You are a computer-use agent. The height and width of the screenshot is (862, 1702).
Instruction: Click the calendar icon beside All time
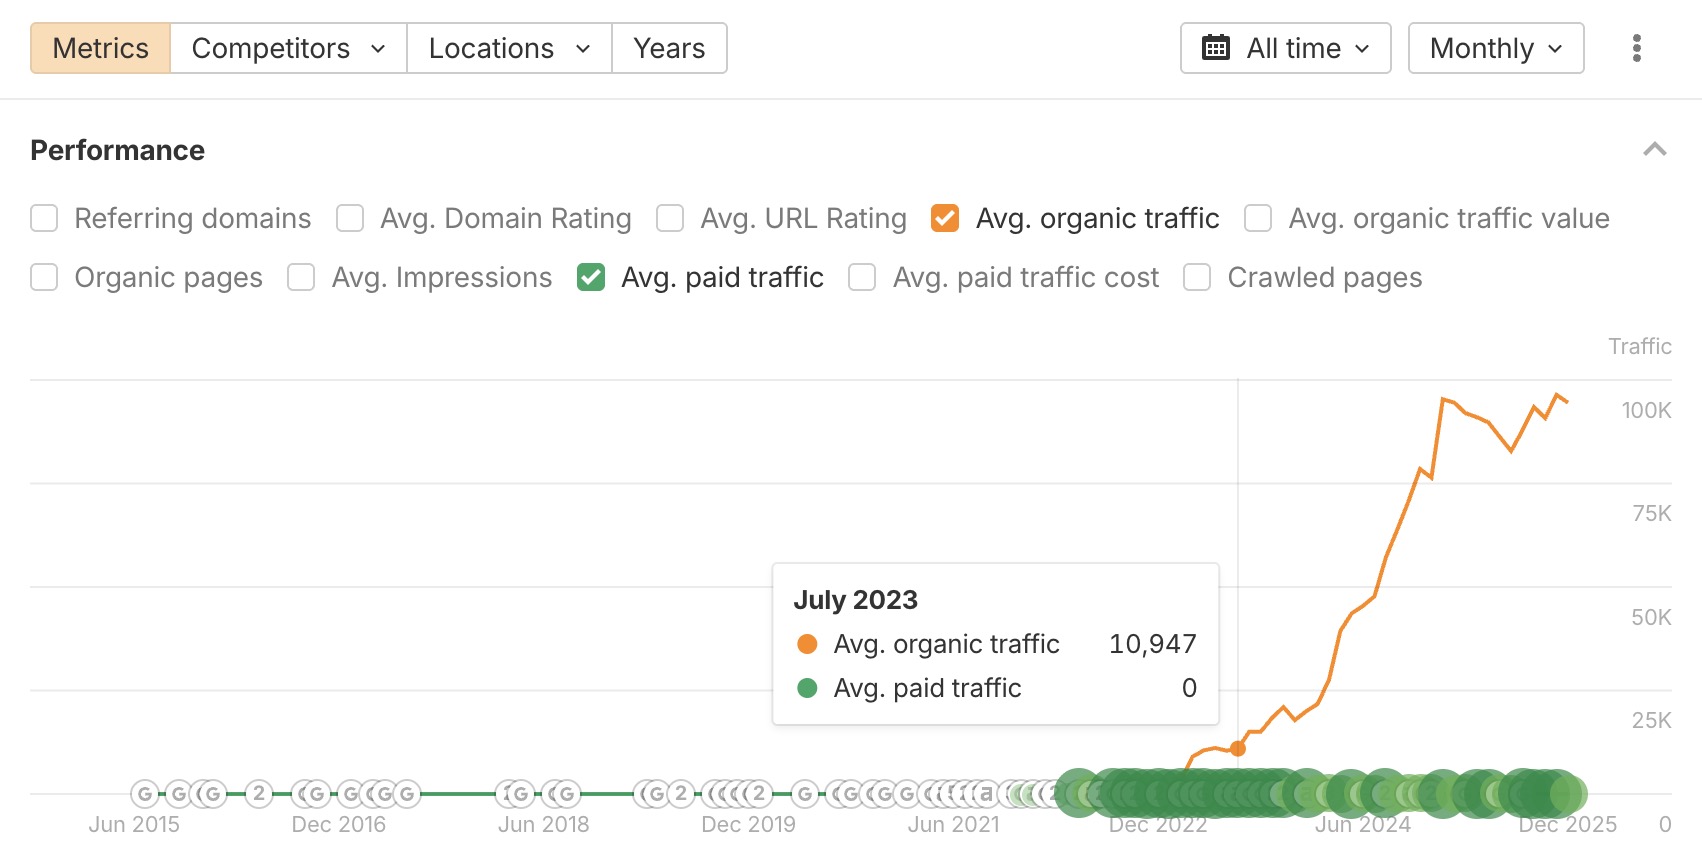click(1215, 48)
